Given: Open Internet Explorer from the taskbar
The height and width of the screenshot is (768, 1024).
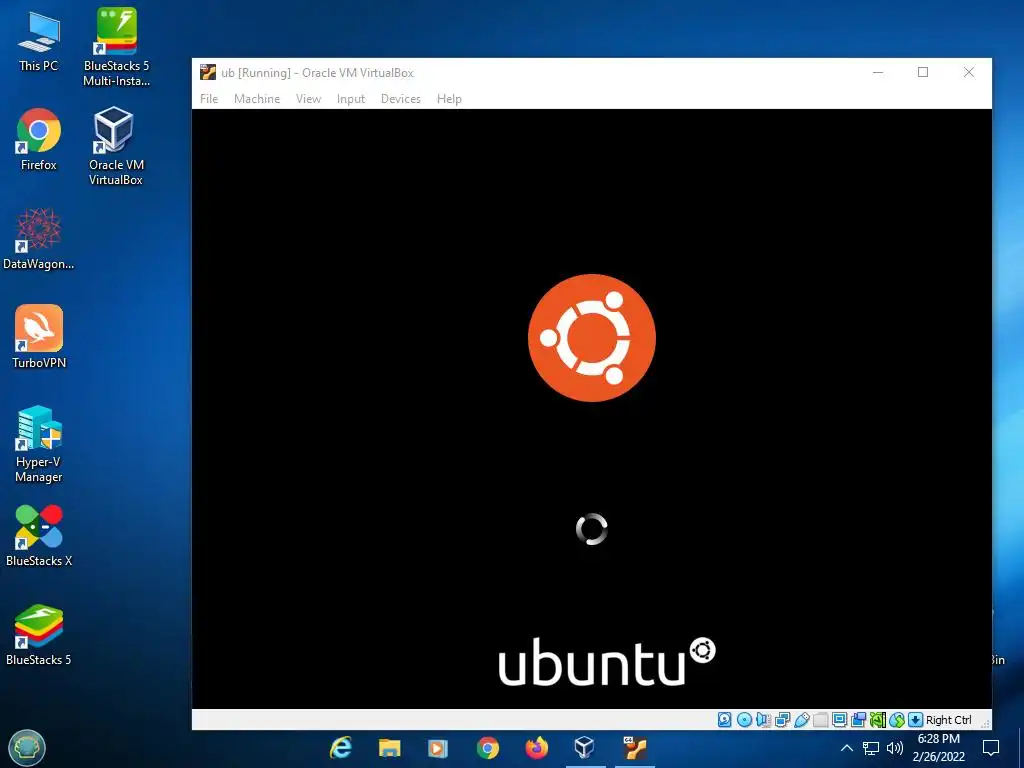Looking at the screenshot, I should [x=340, y=748].
